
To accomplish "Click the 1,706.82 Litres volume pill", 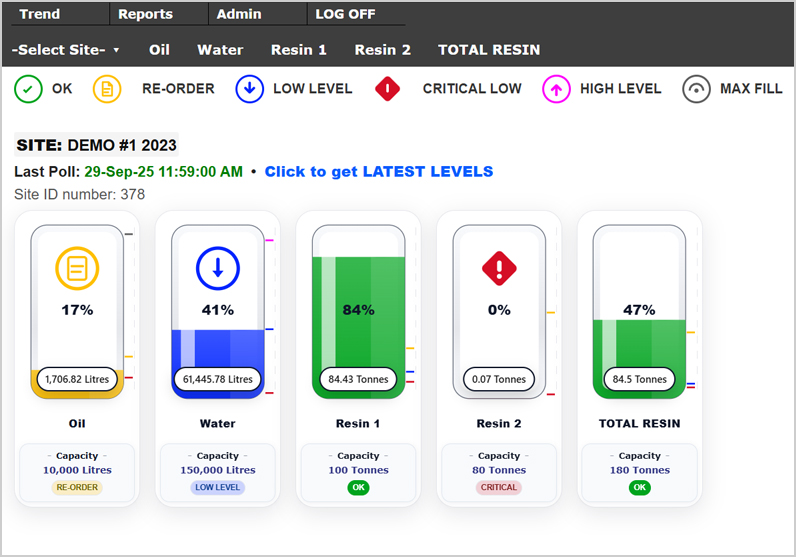I will coord(77,379).
